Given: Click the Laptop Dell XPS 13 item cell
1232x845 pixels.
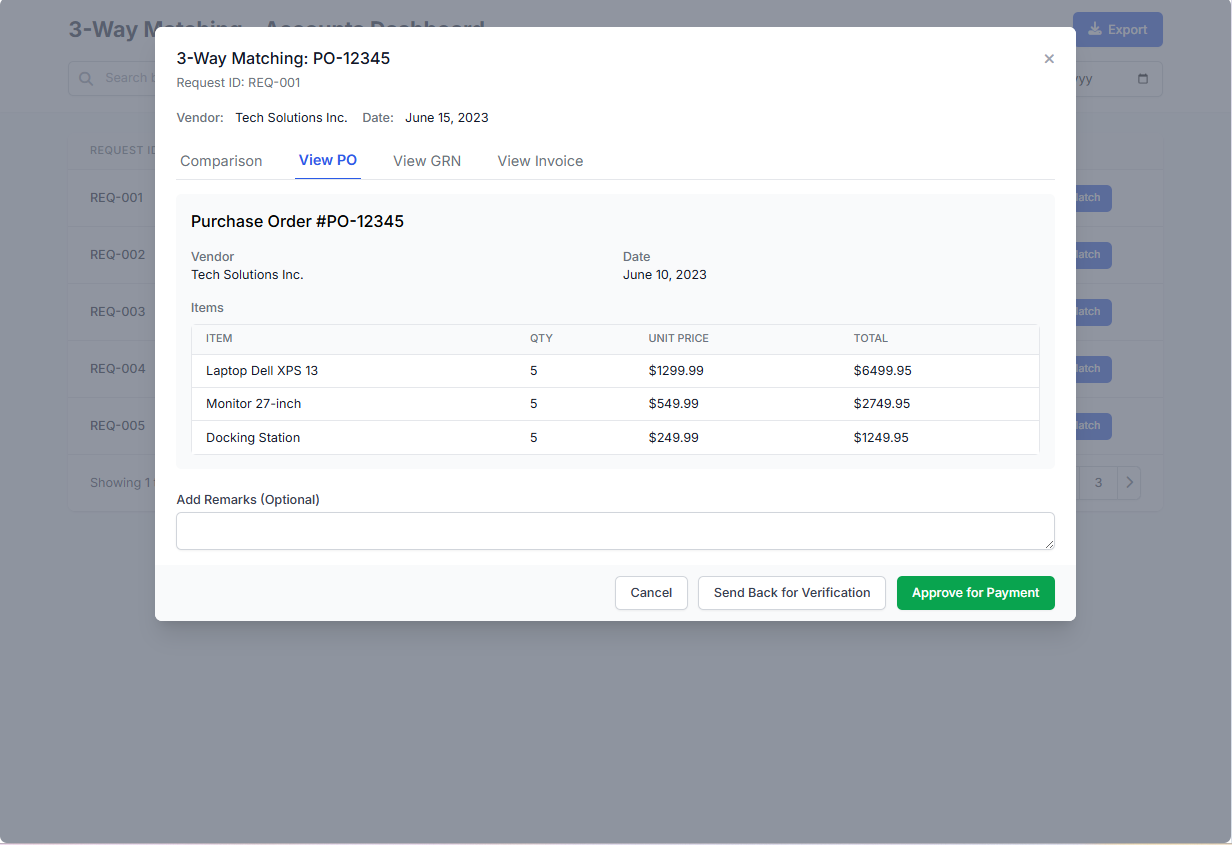Looking at the screenshot, I should (262, 371).
